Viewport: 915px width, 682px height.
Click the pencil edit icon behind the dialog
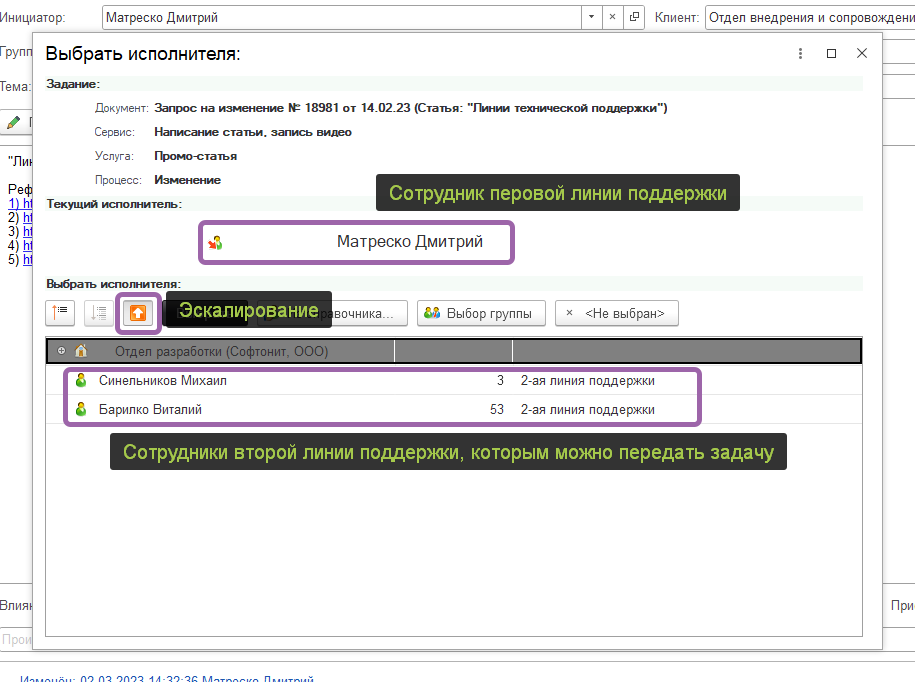[x=14, y=122]
